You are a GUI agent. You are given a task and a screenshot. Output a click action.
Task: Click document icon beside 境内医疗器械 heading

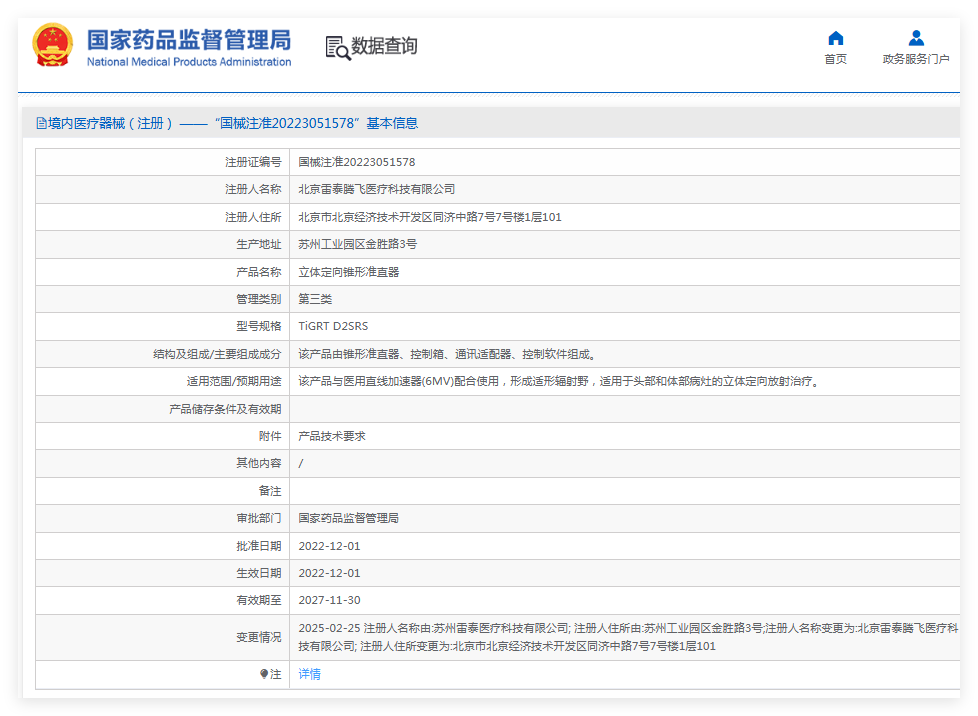pyautogui.click(x=42, y=123)
